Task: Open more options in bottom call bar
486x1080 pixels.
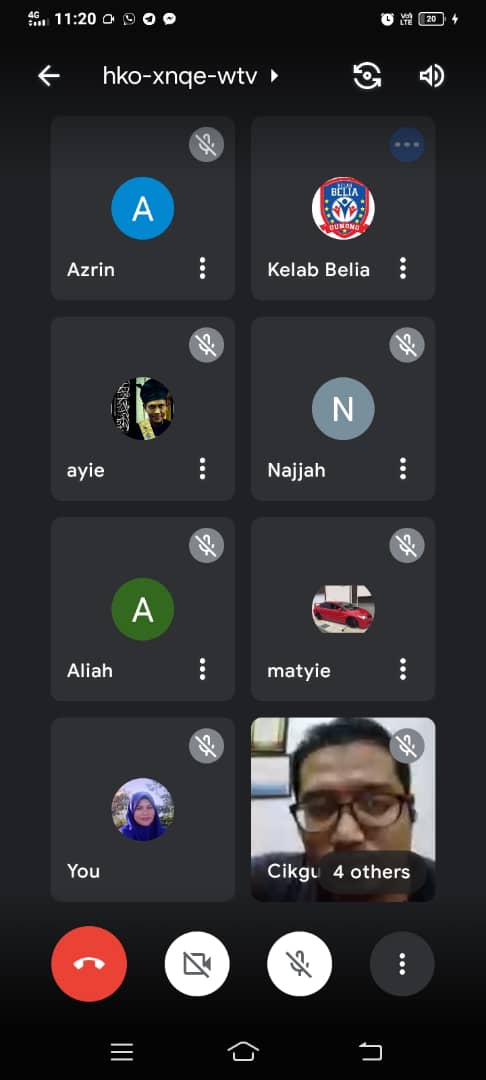Action: click(402, 964)
